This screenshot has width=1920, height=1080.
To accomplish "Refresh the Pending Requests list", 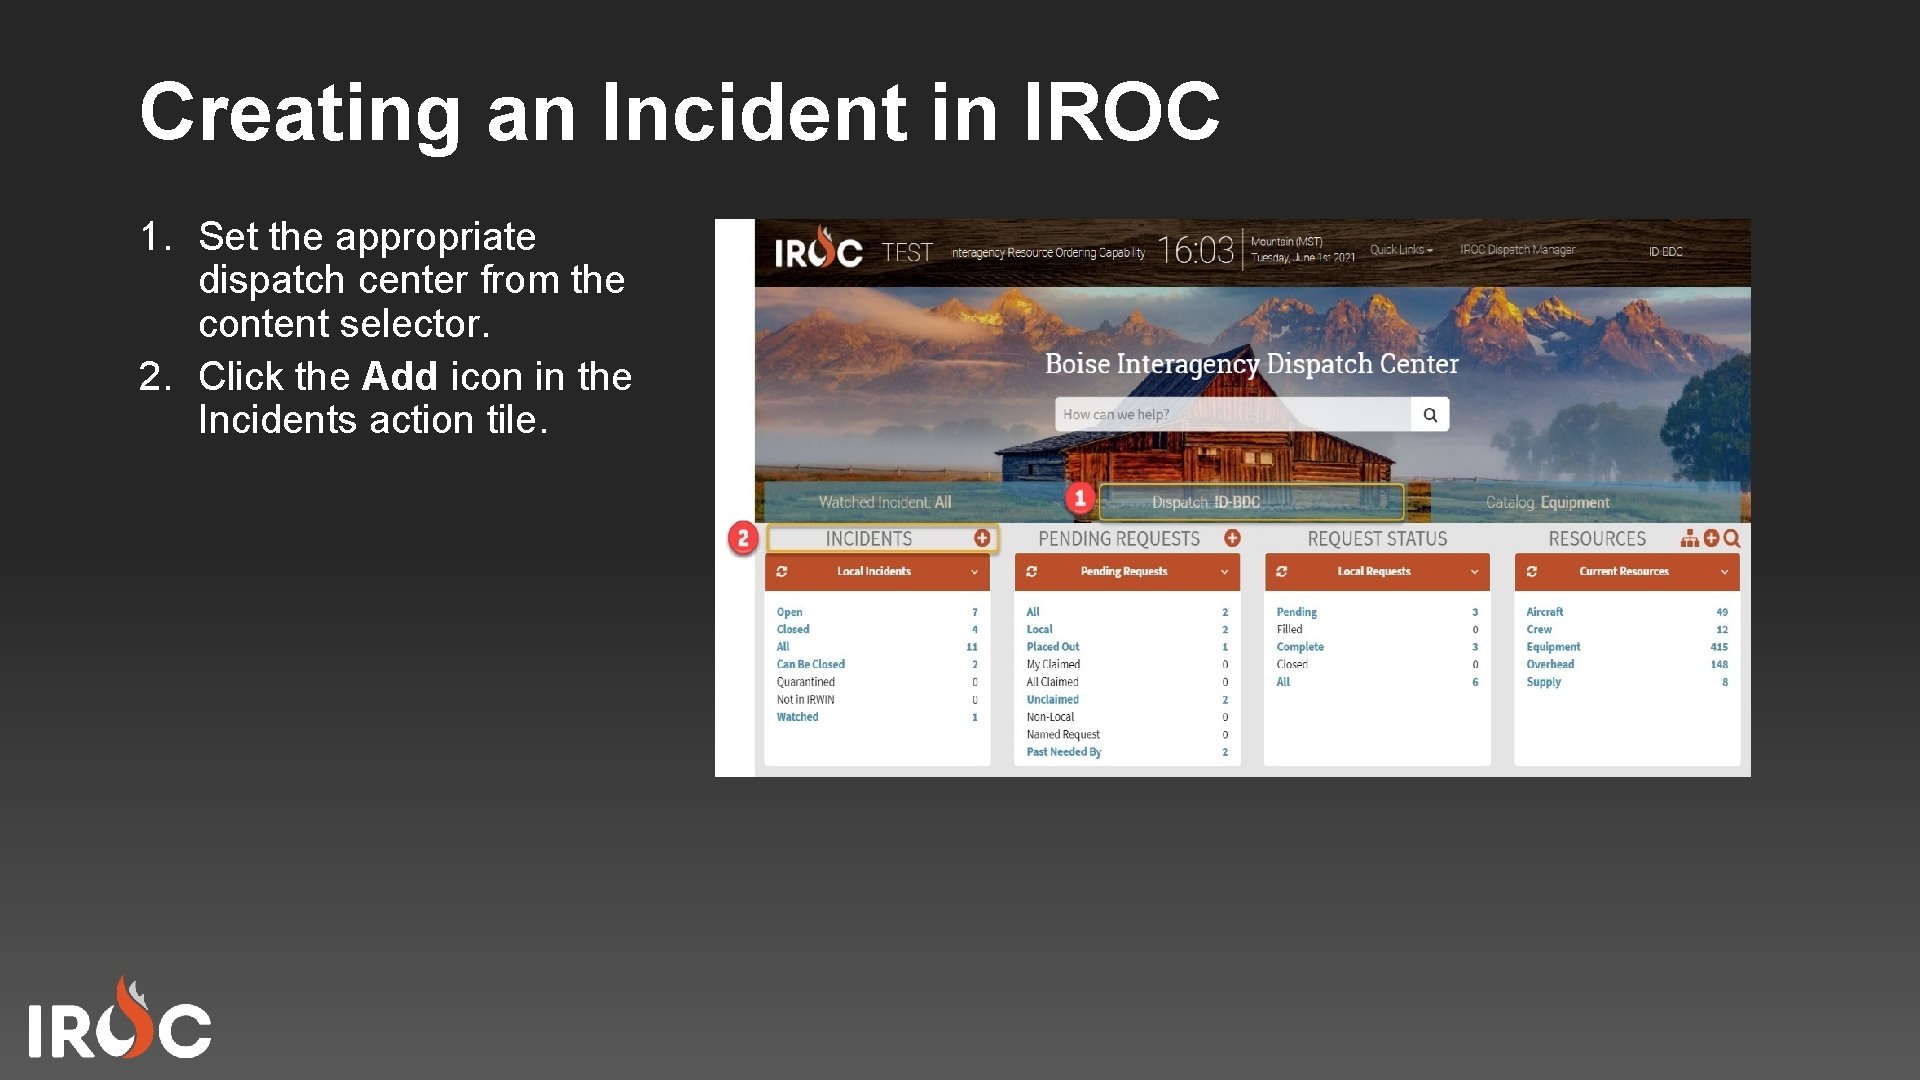I will 1031,572.
